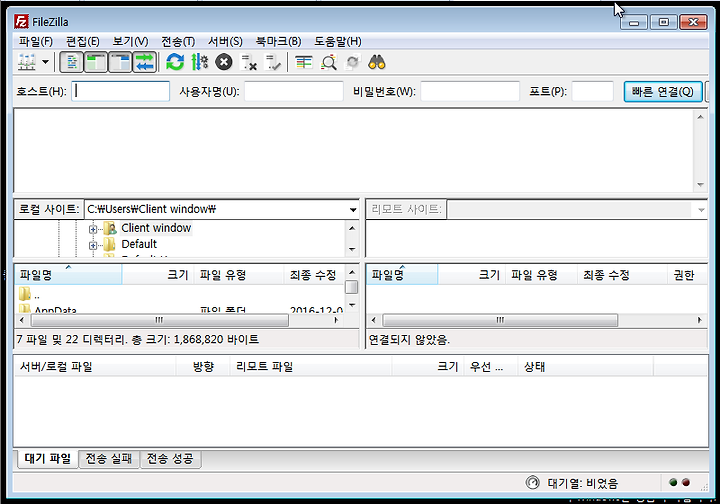This screenshot has height=504, width=720.
Task: Toggle message log display
Action: [72, 62]
